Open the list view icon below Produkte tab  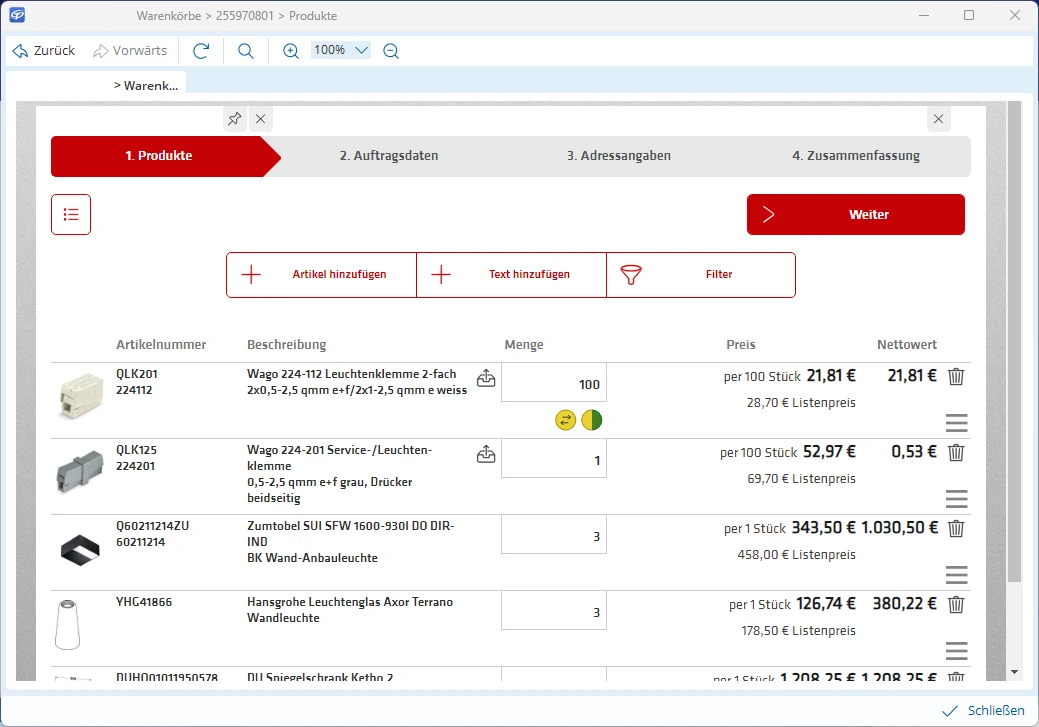coord(70,214)
